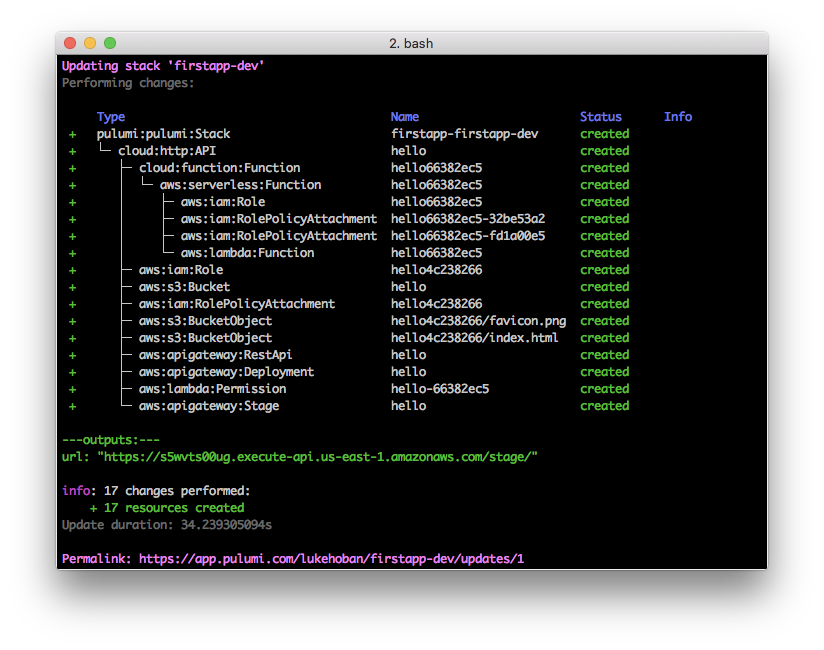Click the plus sign beside pulumi:pulumi:Stack
The image size is (824, 650).
pyautogui.click(x=72, y=134)
